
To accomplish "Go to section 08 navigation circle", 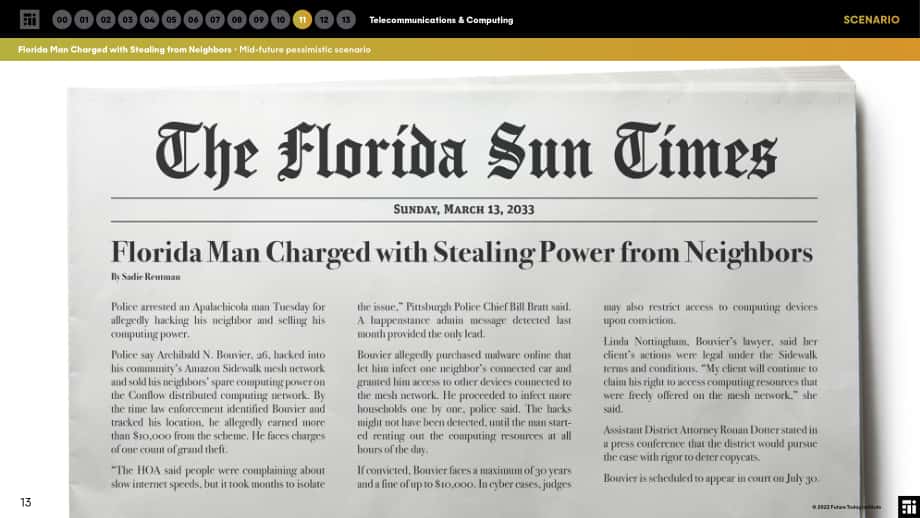I will coord(236,19).
